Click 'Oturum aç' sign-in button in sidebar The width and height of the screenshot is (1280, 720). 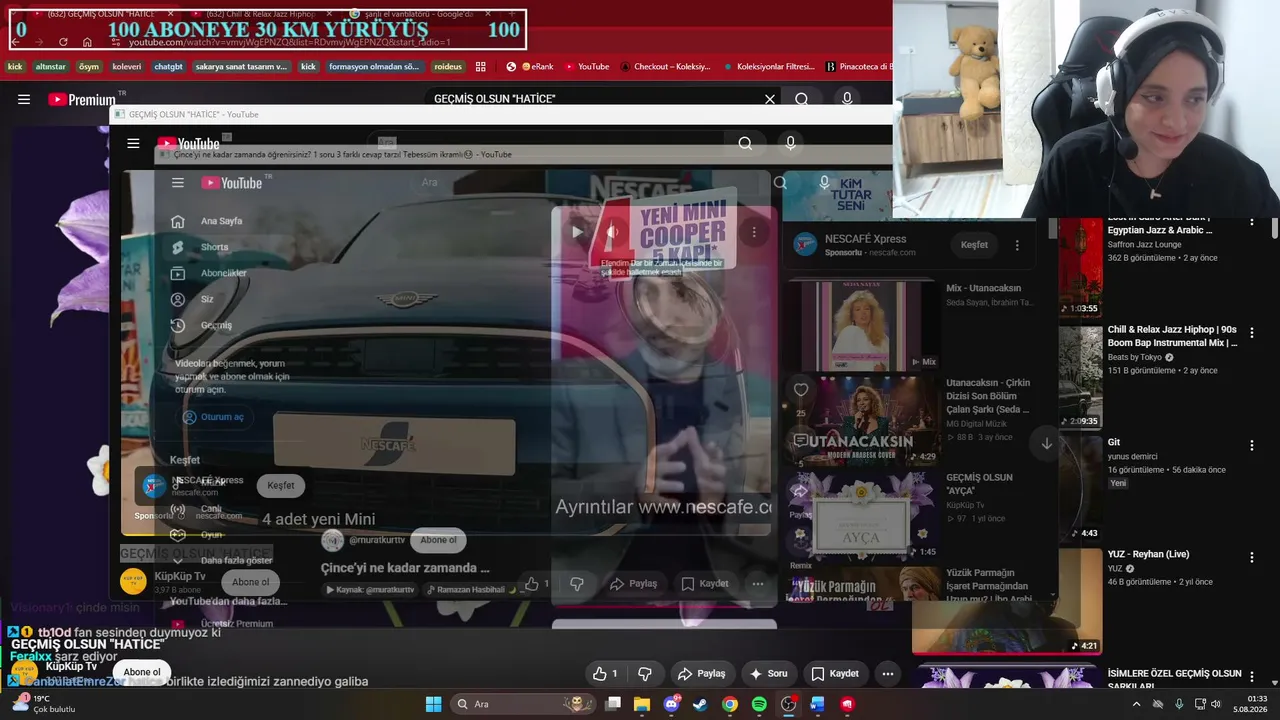(214, 417)
